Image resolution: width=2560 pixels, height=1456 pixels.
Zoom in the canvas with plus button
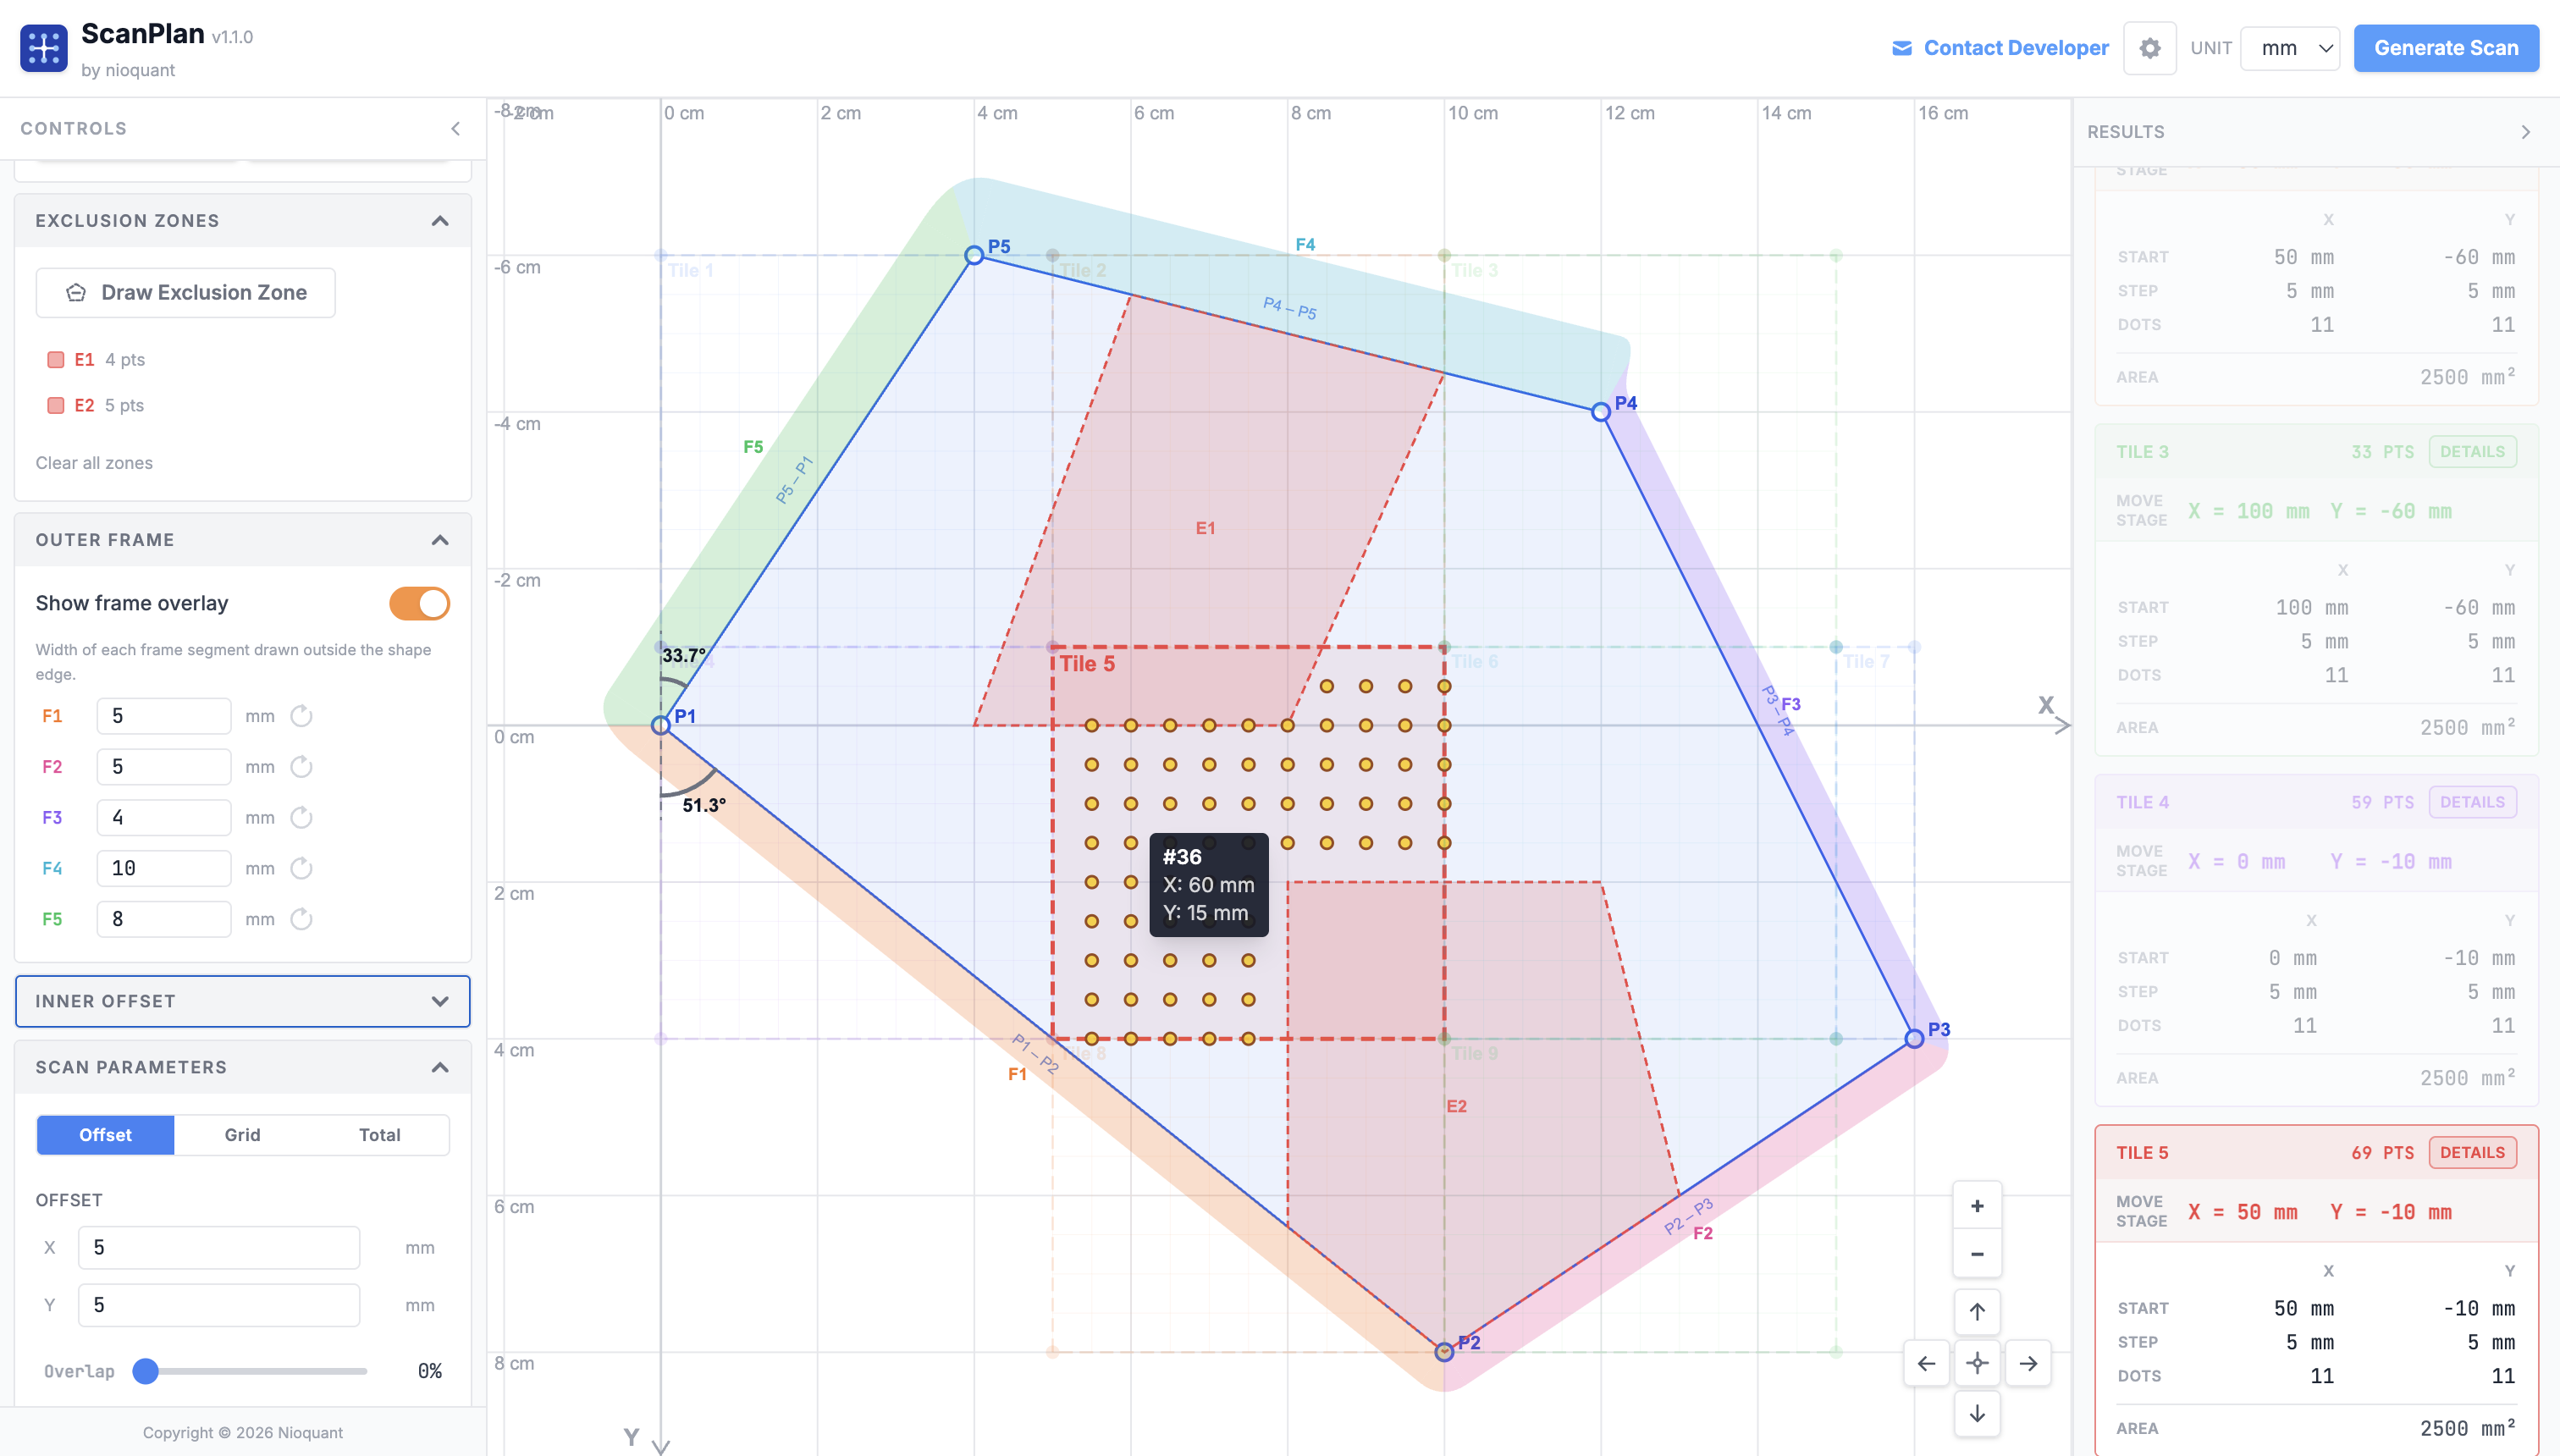click(x=1977, y=1206)
